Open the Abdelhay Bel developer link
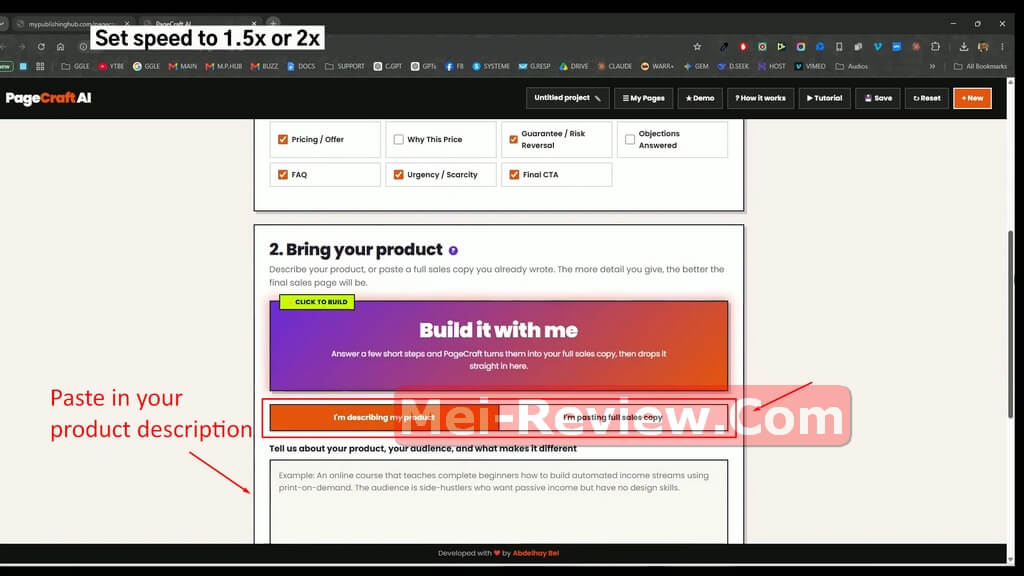Screen dimensions: 1024x576 pyautogui.click(x=536, y=553)
